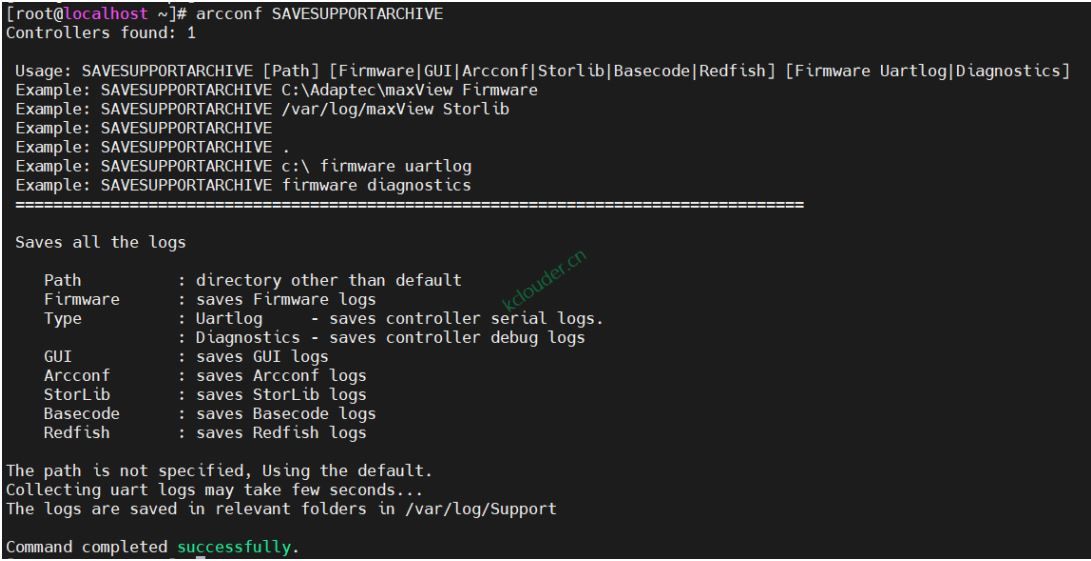Click the GUI logs option row
Viewport: 1091px width, 561px height.
(x=186, y=356)
